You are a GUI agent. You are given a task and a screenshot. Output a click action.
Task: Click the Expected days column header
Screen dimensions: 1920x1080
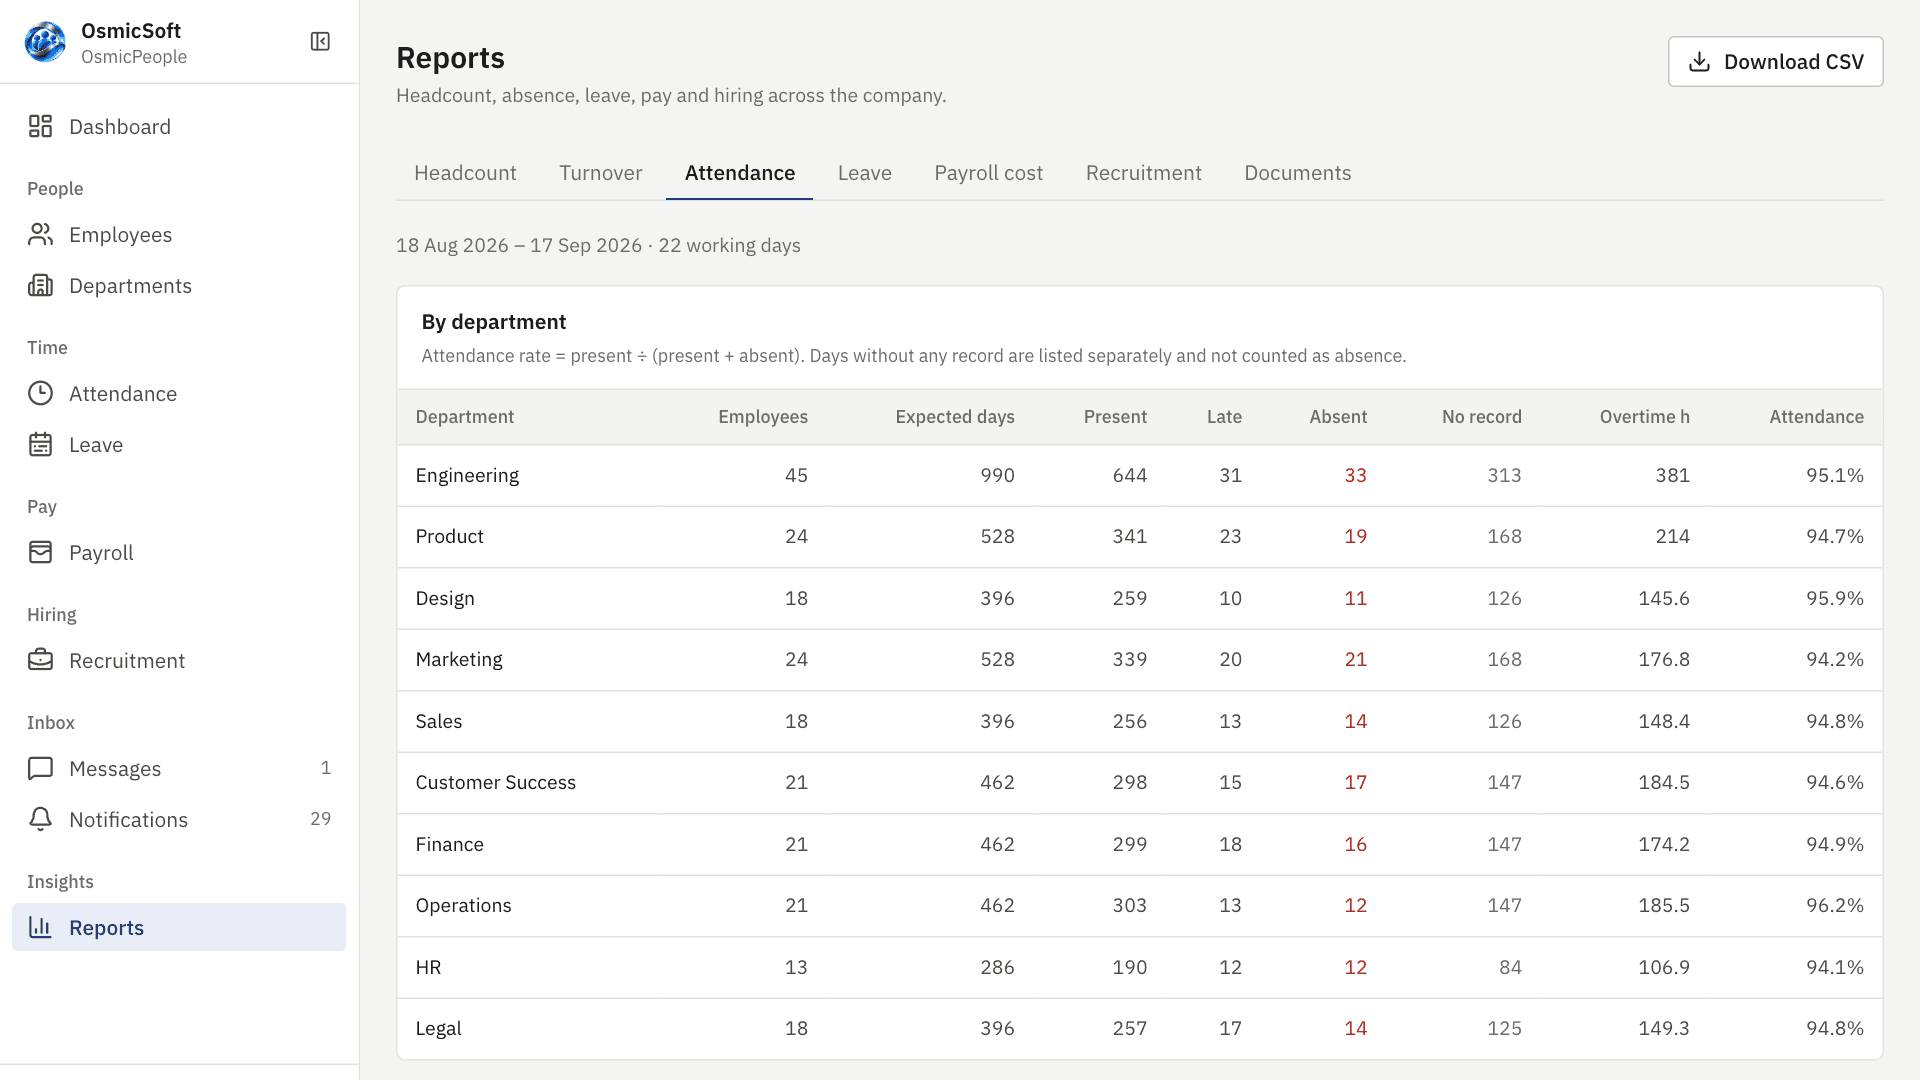tap(954, 417)
